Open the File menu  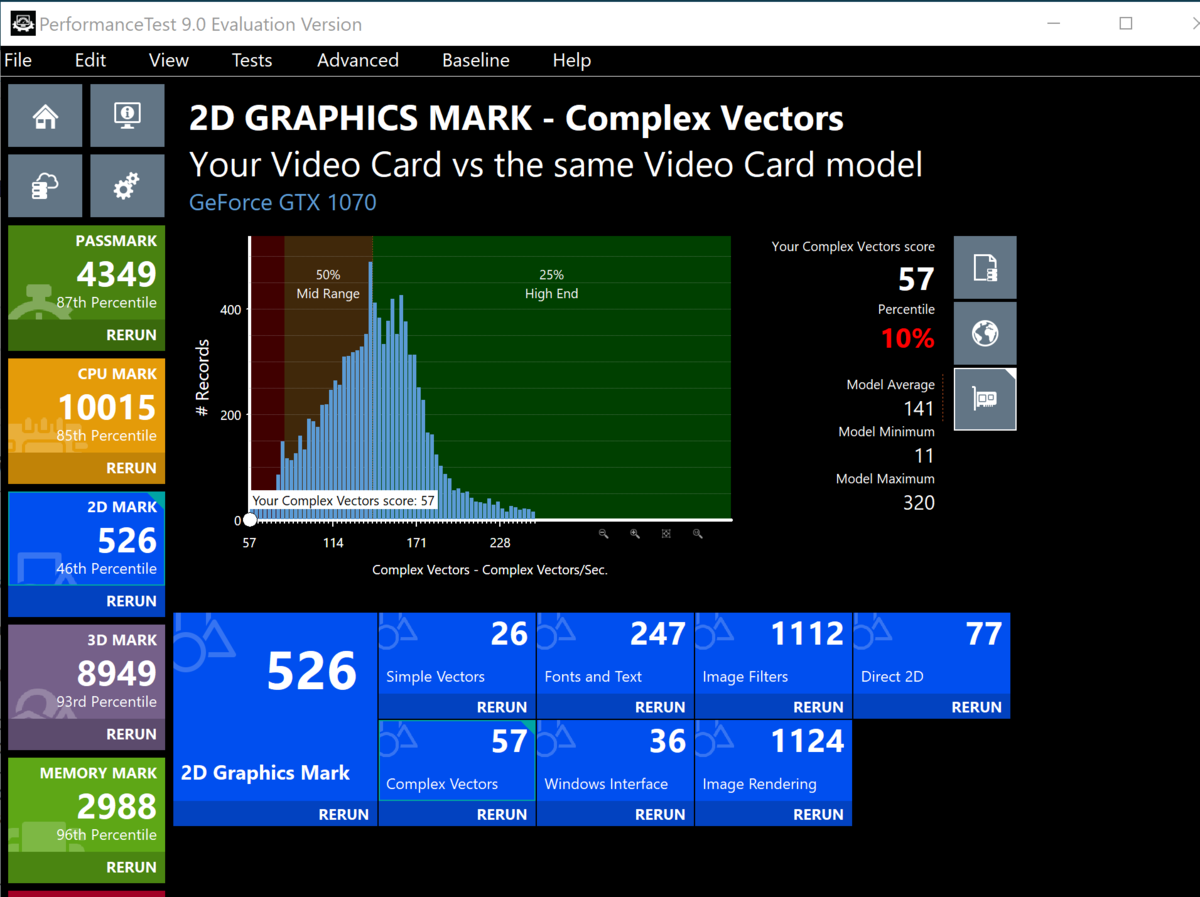[x=18, y=60]
